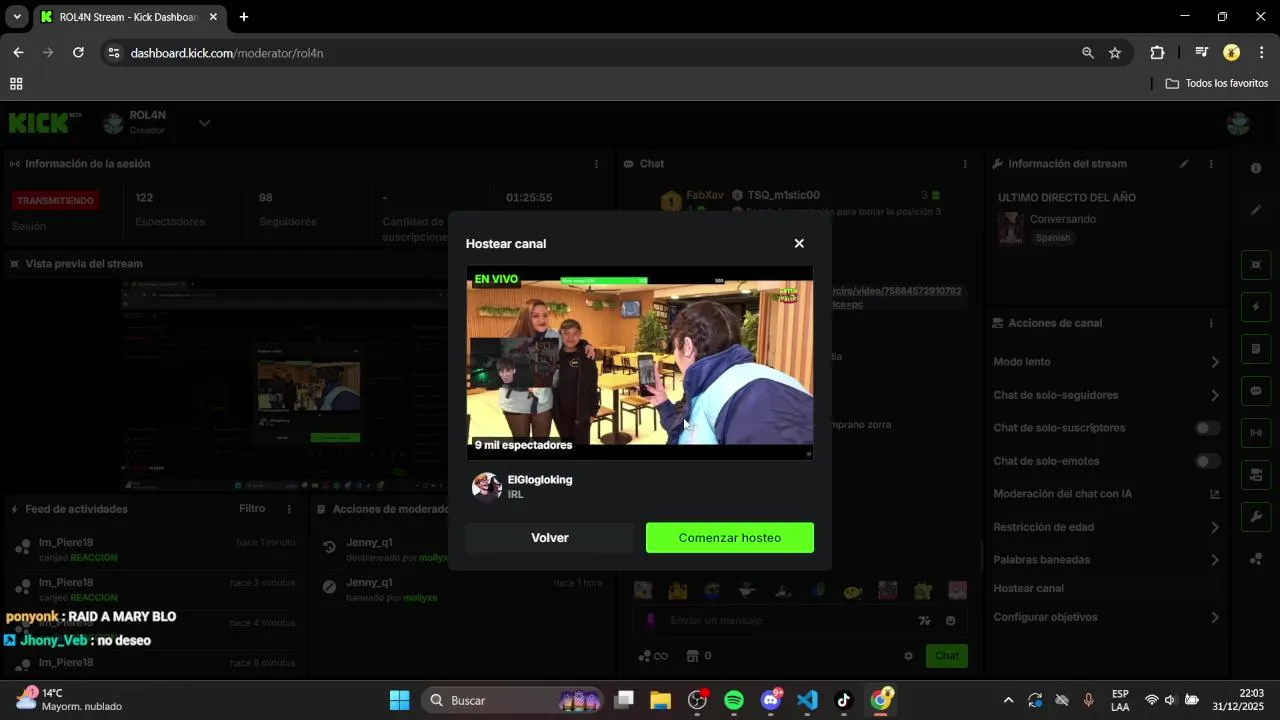Image resolution: width=1280 pixels, height=720 pixels.
Task: Open the profile avatar menu
Action: coord(1238,123)
